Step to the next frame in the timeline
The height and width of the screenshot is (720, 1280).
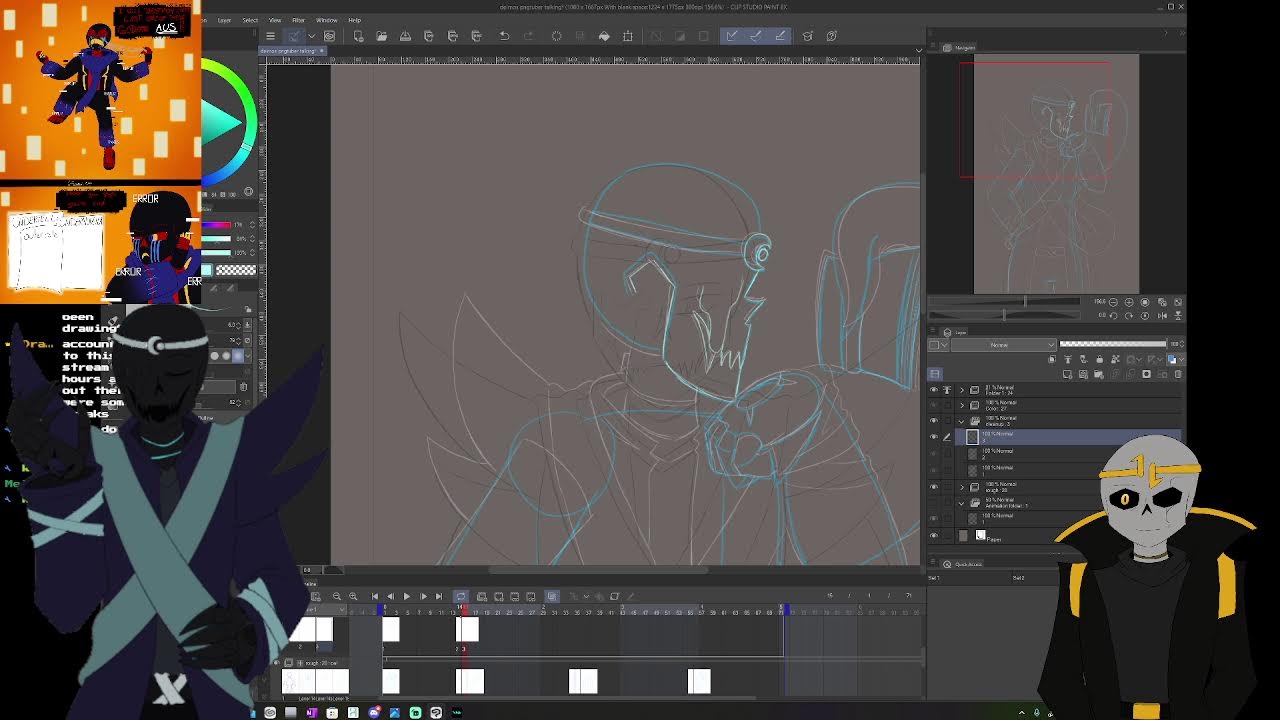point(423,596)
